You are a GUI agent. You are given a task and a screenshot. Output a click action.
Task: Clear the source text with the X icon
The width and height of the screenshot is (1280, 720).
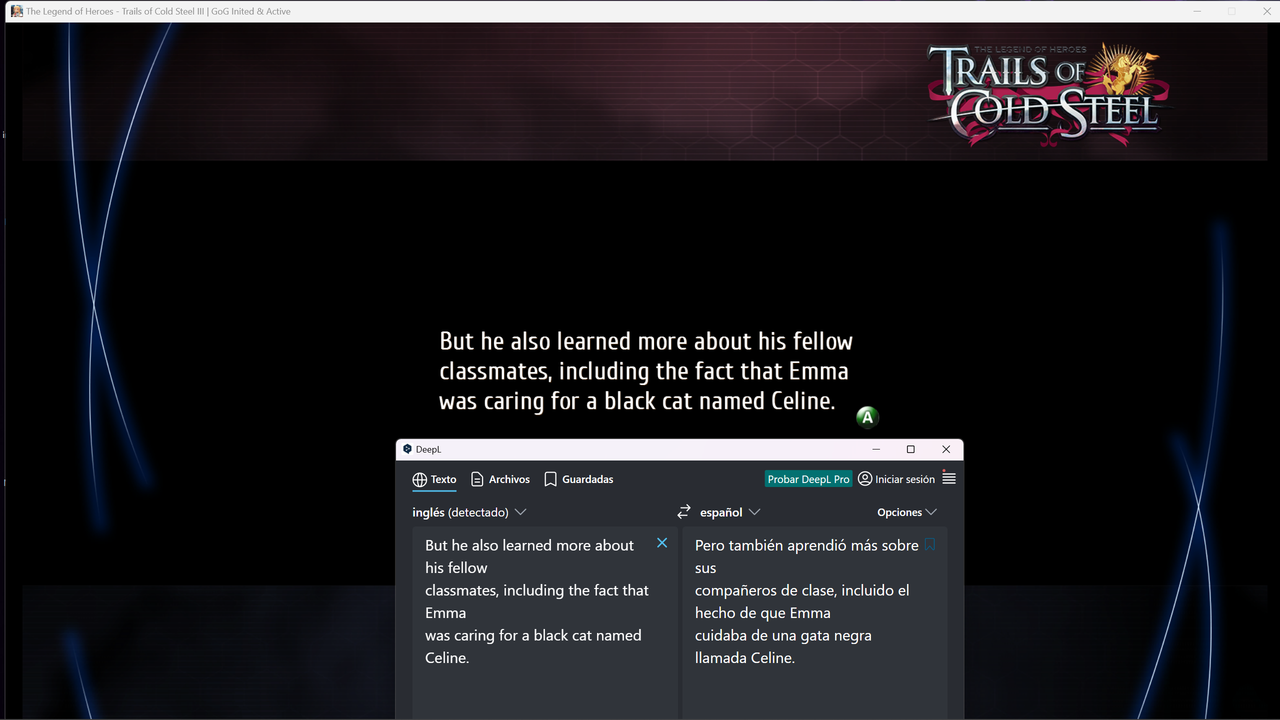(x=662, y=543)
